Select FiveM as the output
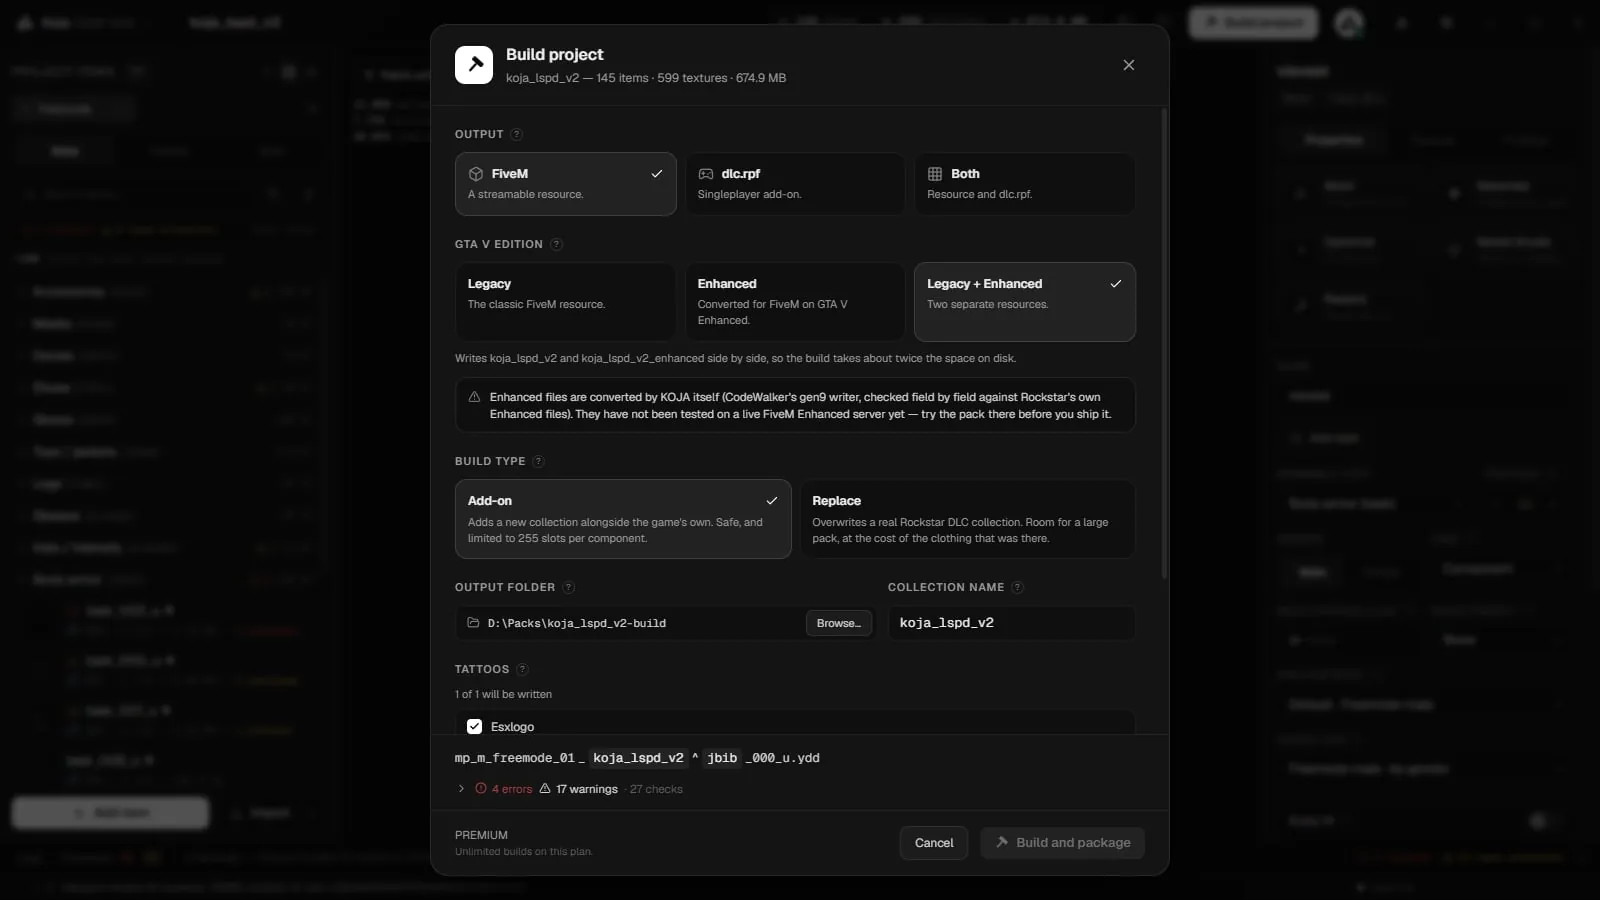 [566, 184]
